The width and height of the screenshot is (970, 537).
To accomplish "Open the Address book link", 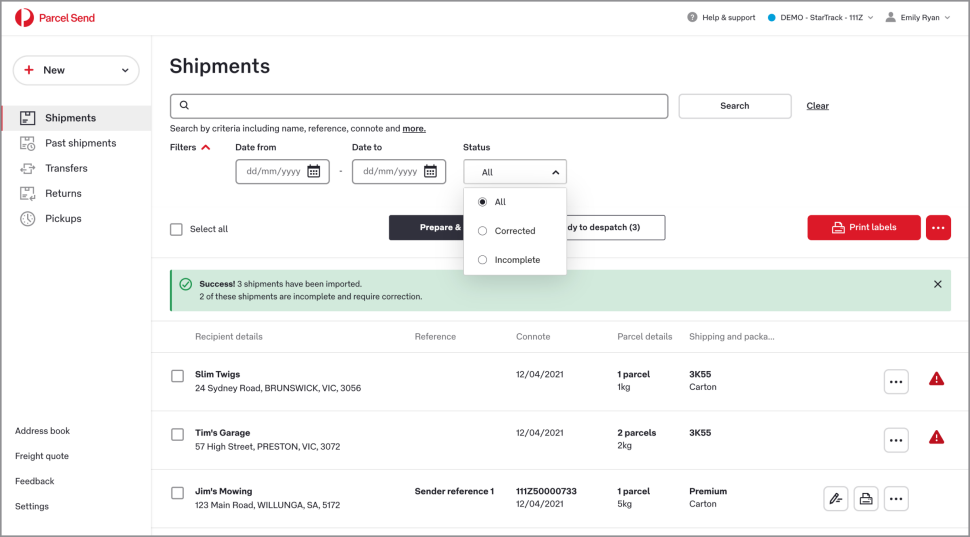I will pyautogui.click(x=42, y=431).
